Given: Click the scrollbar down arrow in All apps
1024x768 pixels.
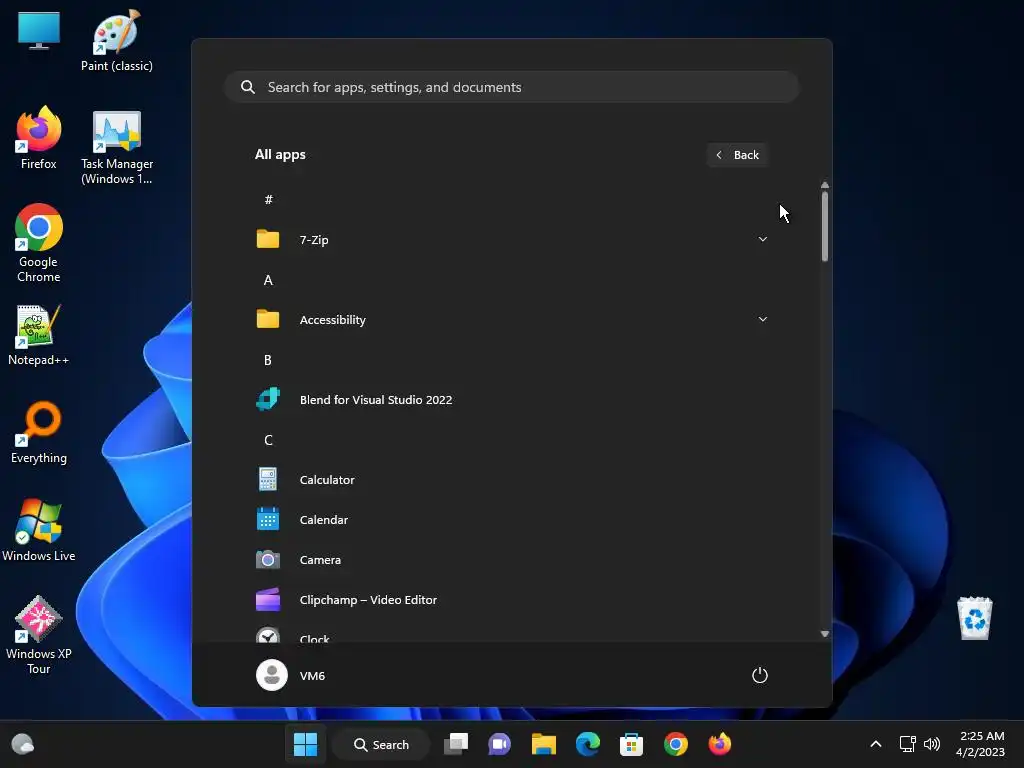Looking at the screenshot, I should tap(825, 634).
